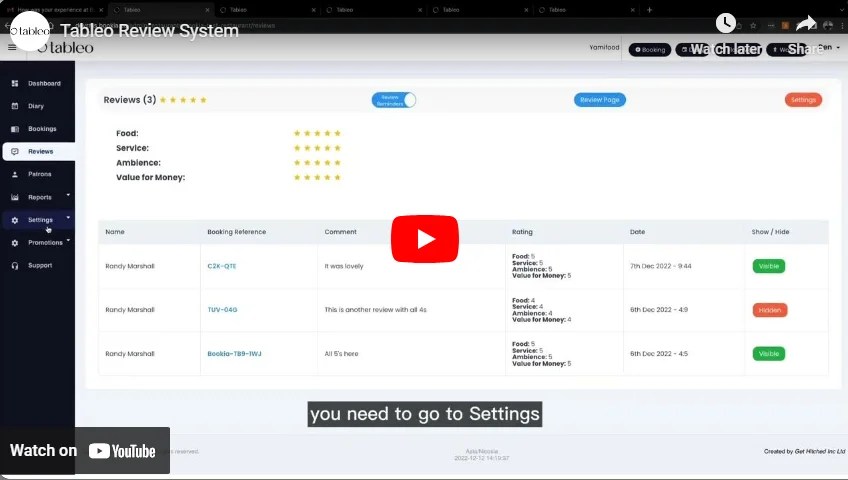
Task: Open Reports in the sidebar
Action: (38, 197)
